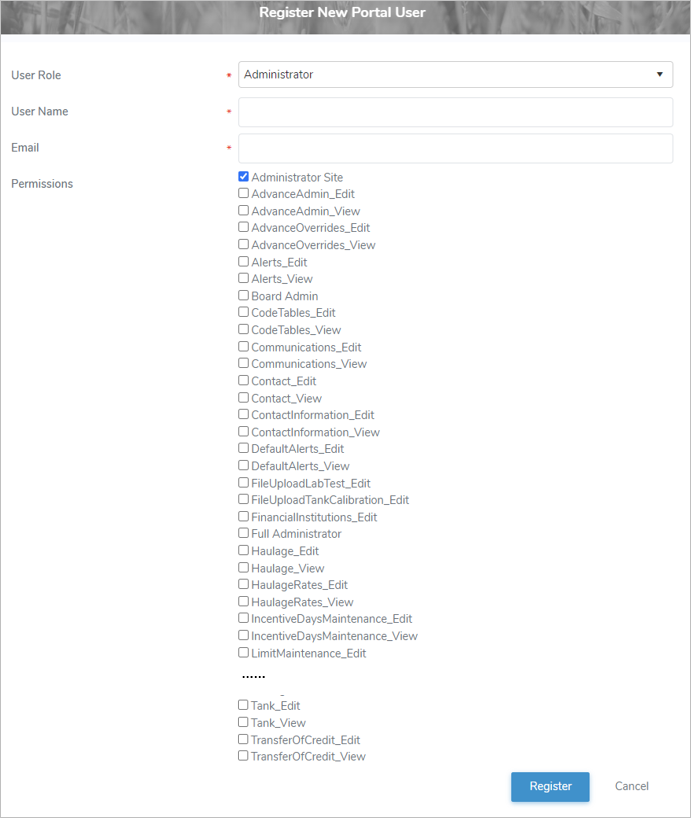Uncheck the Administrator Site permission
This screenshot has width=691, height=818.
click(242, 176)
